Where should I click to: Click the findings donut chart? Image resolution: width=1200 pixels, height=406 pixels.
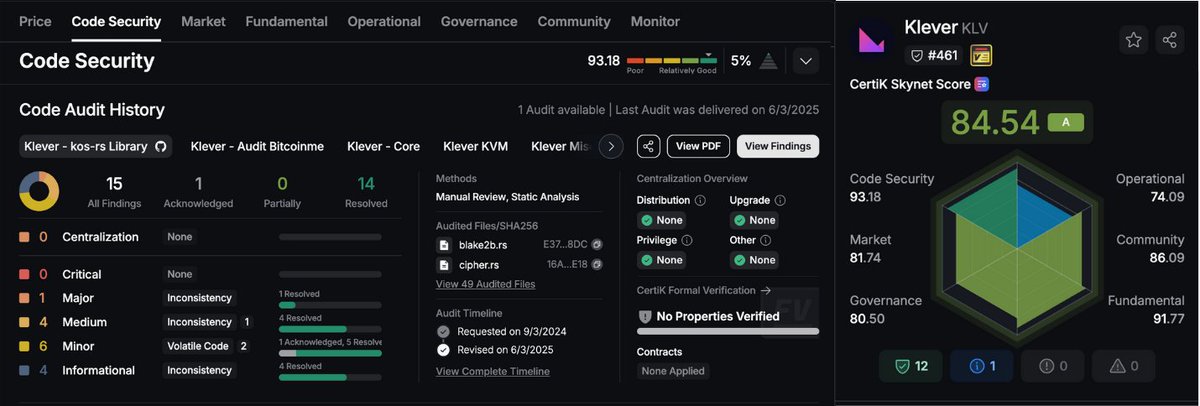pyautogui.click(x=39, y=191)
